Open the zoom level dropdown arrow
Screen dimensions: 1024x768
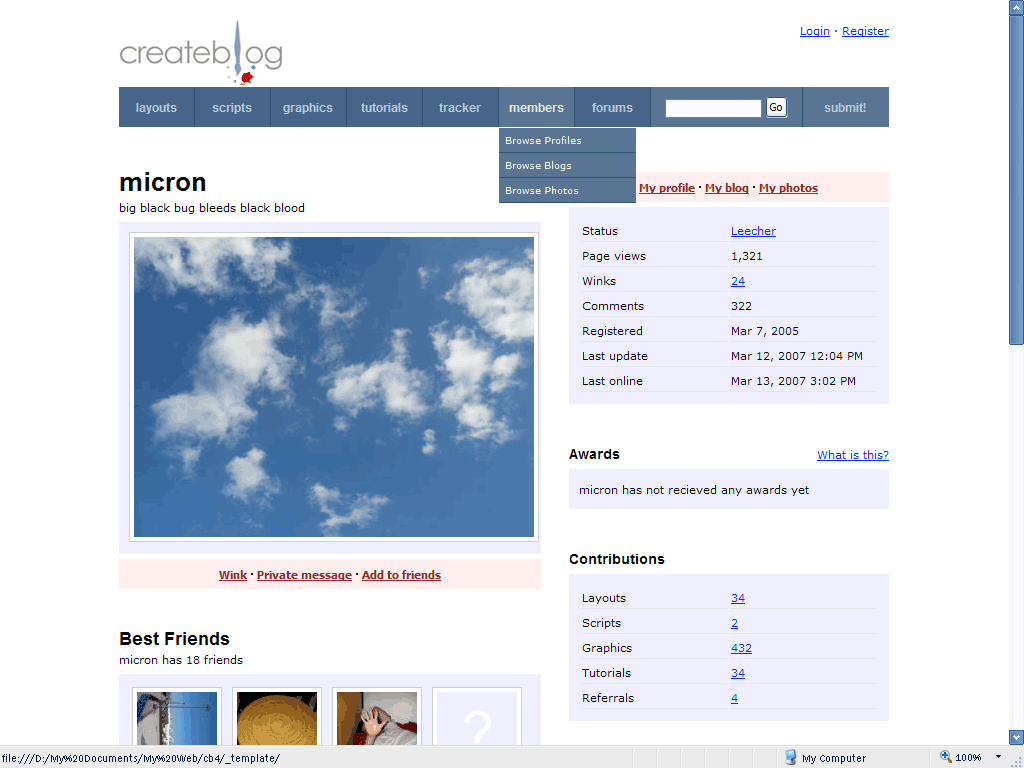point(999,758)
